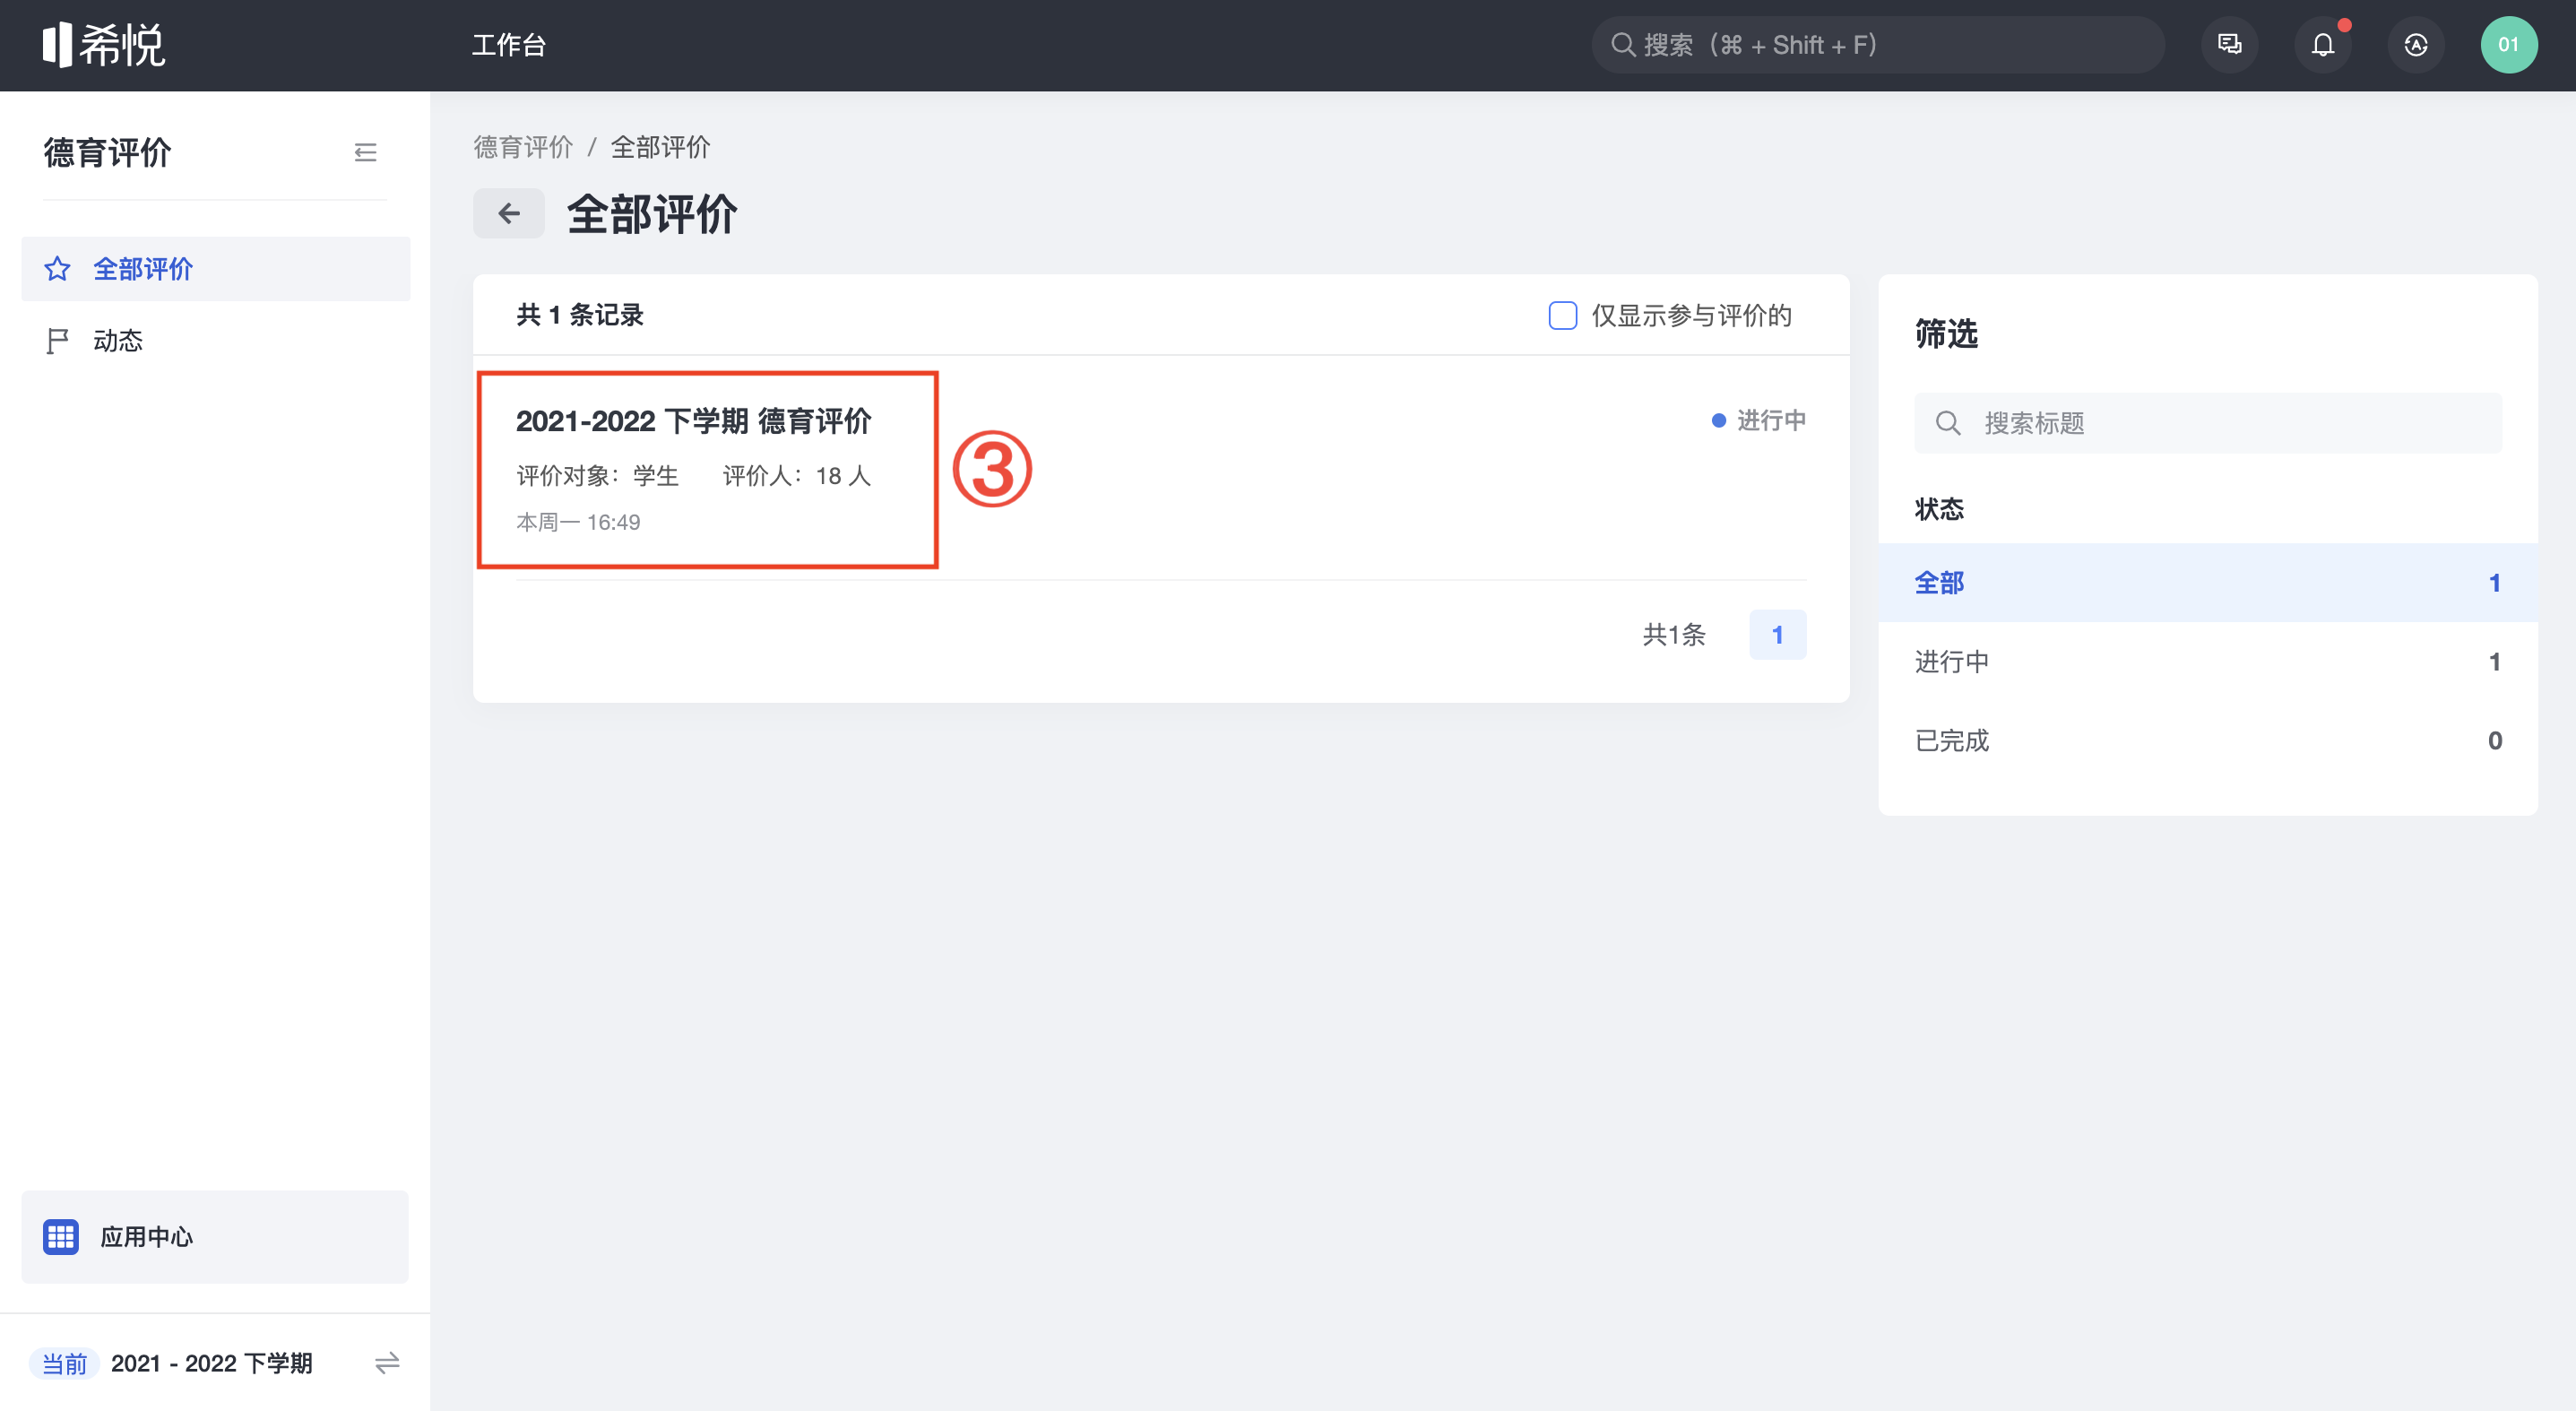2576x1411 pixels.
Task: Click 2021 - 2022 下学期 semester label
Action: (212, 1363)
